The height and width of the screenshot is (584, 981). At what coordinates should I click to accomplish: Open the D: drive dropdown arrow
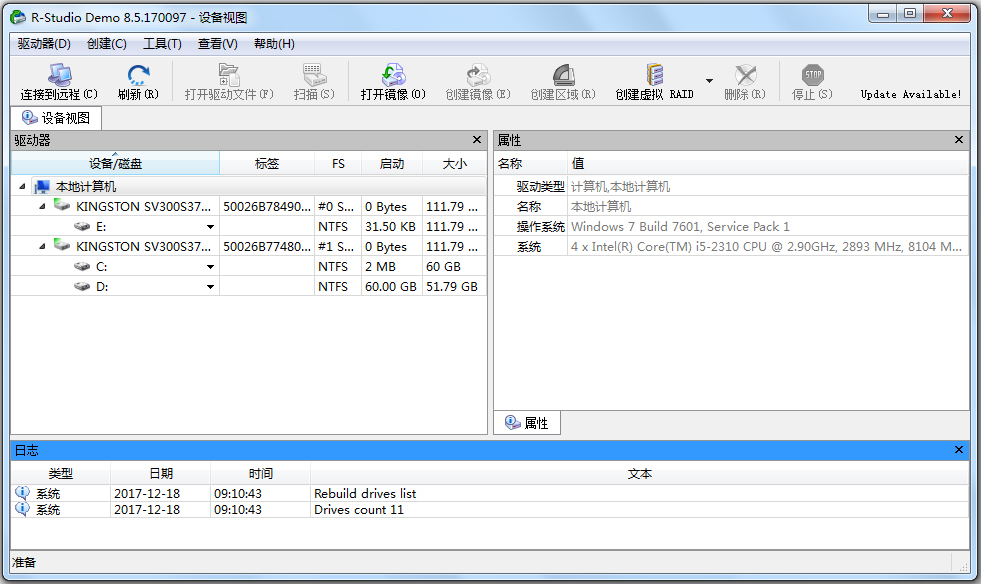[210, 287]
